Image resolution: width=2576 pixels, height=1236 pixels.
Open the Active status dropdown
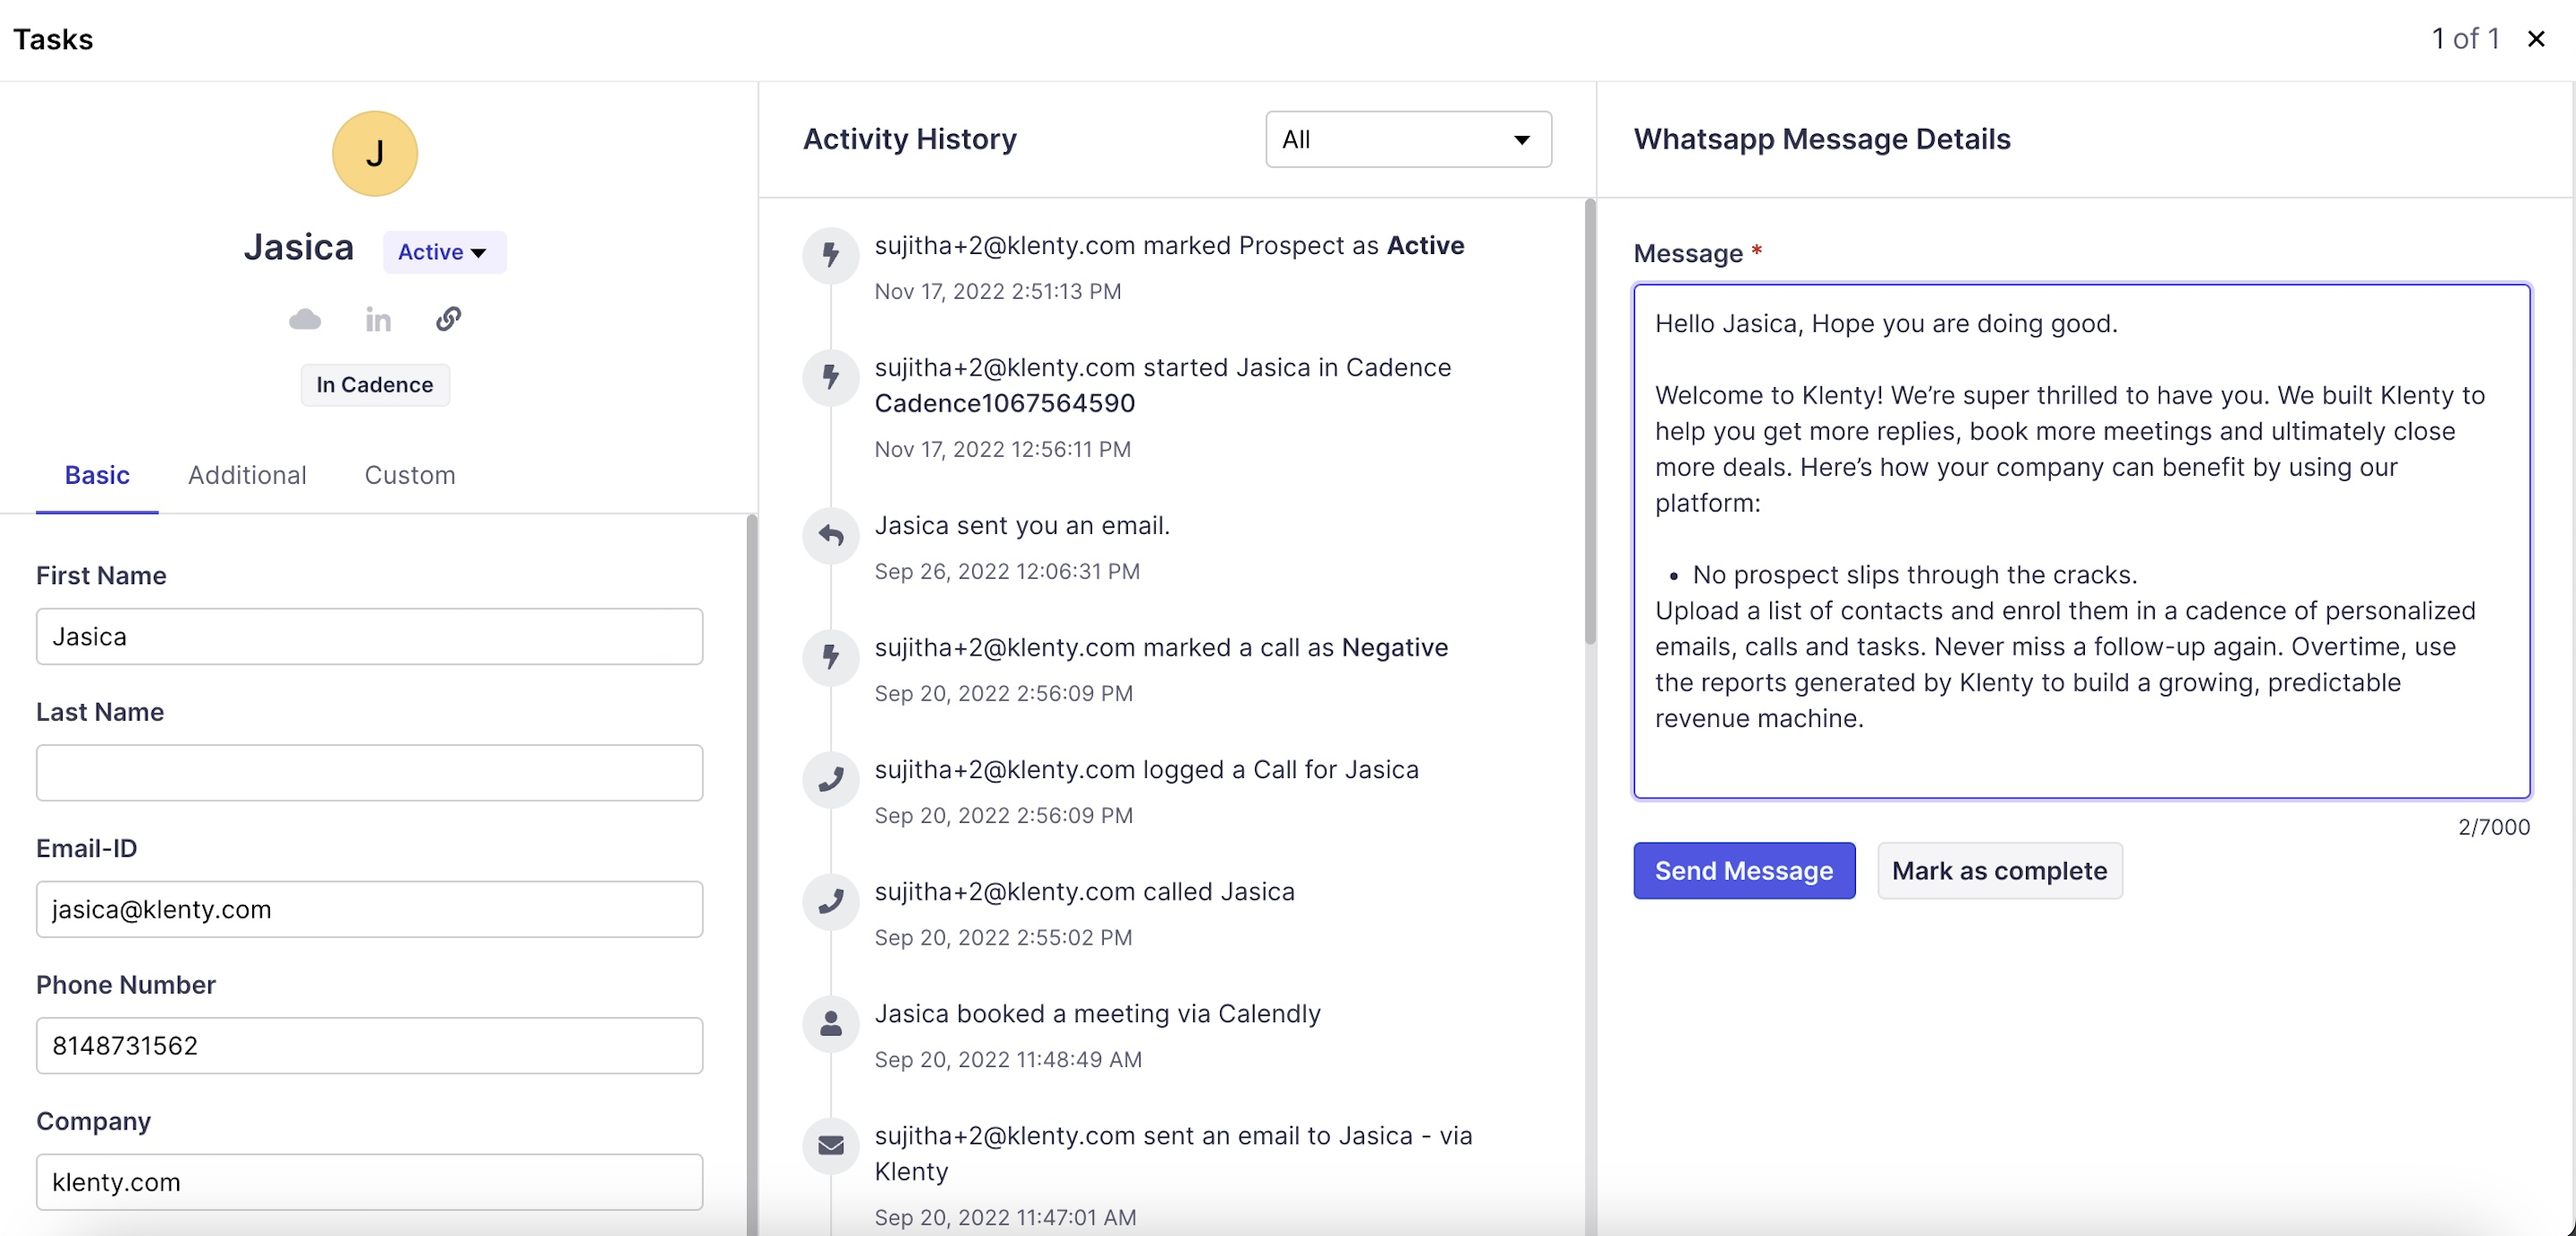[444, 252]
